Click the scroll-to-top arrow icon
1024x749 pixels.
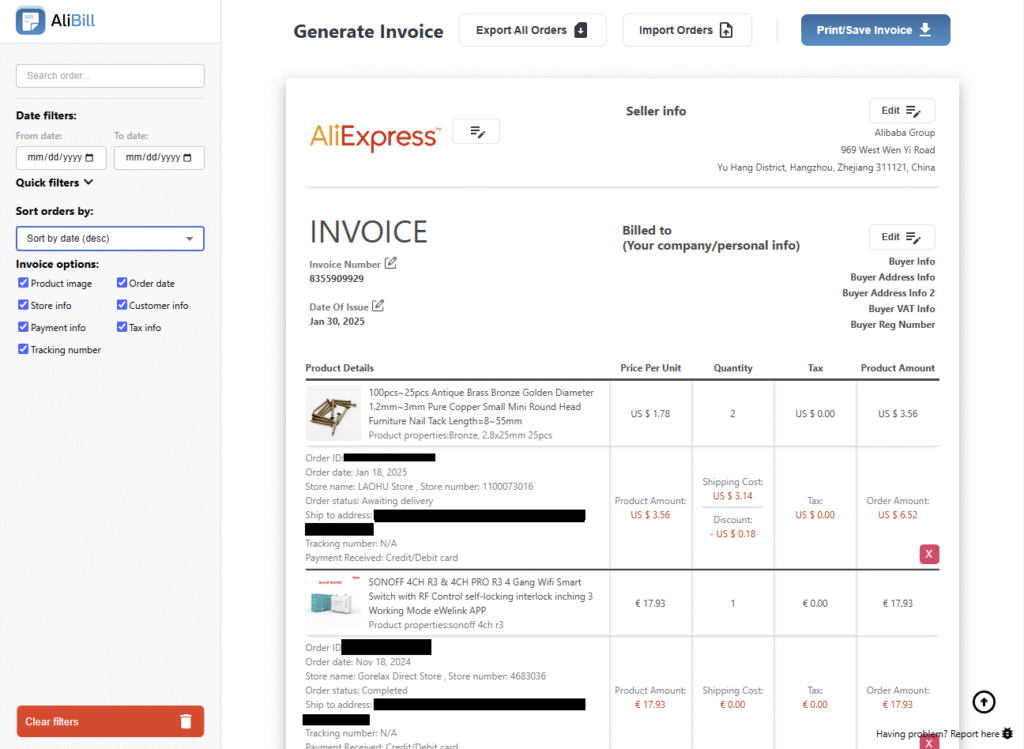point(984,702)
